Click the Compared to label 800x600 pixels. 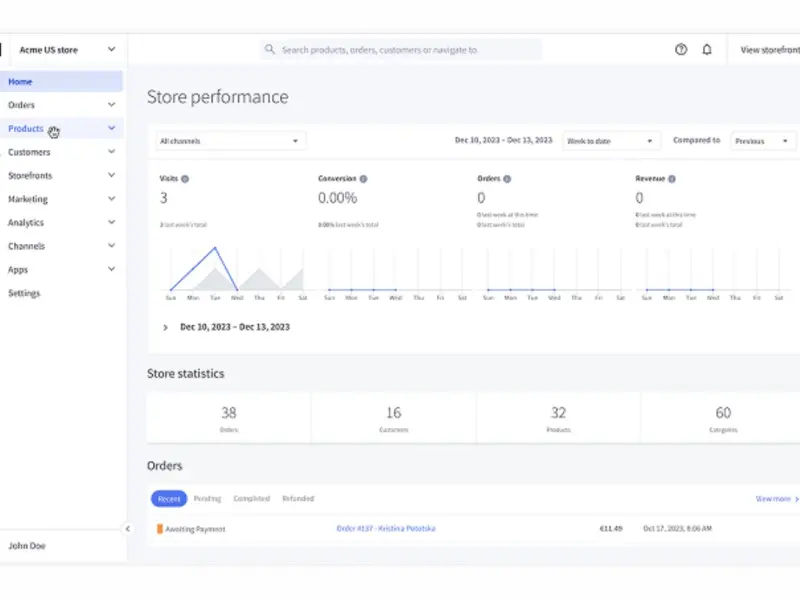point(696,140)
